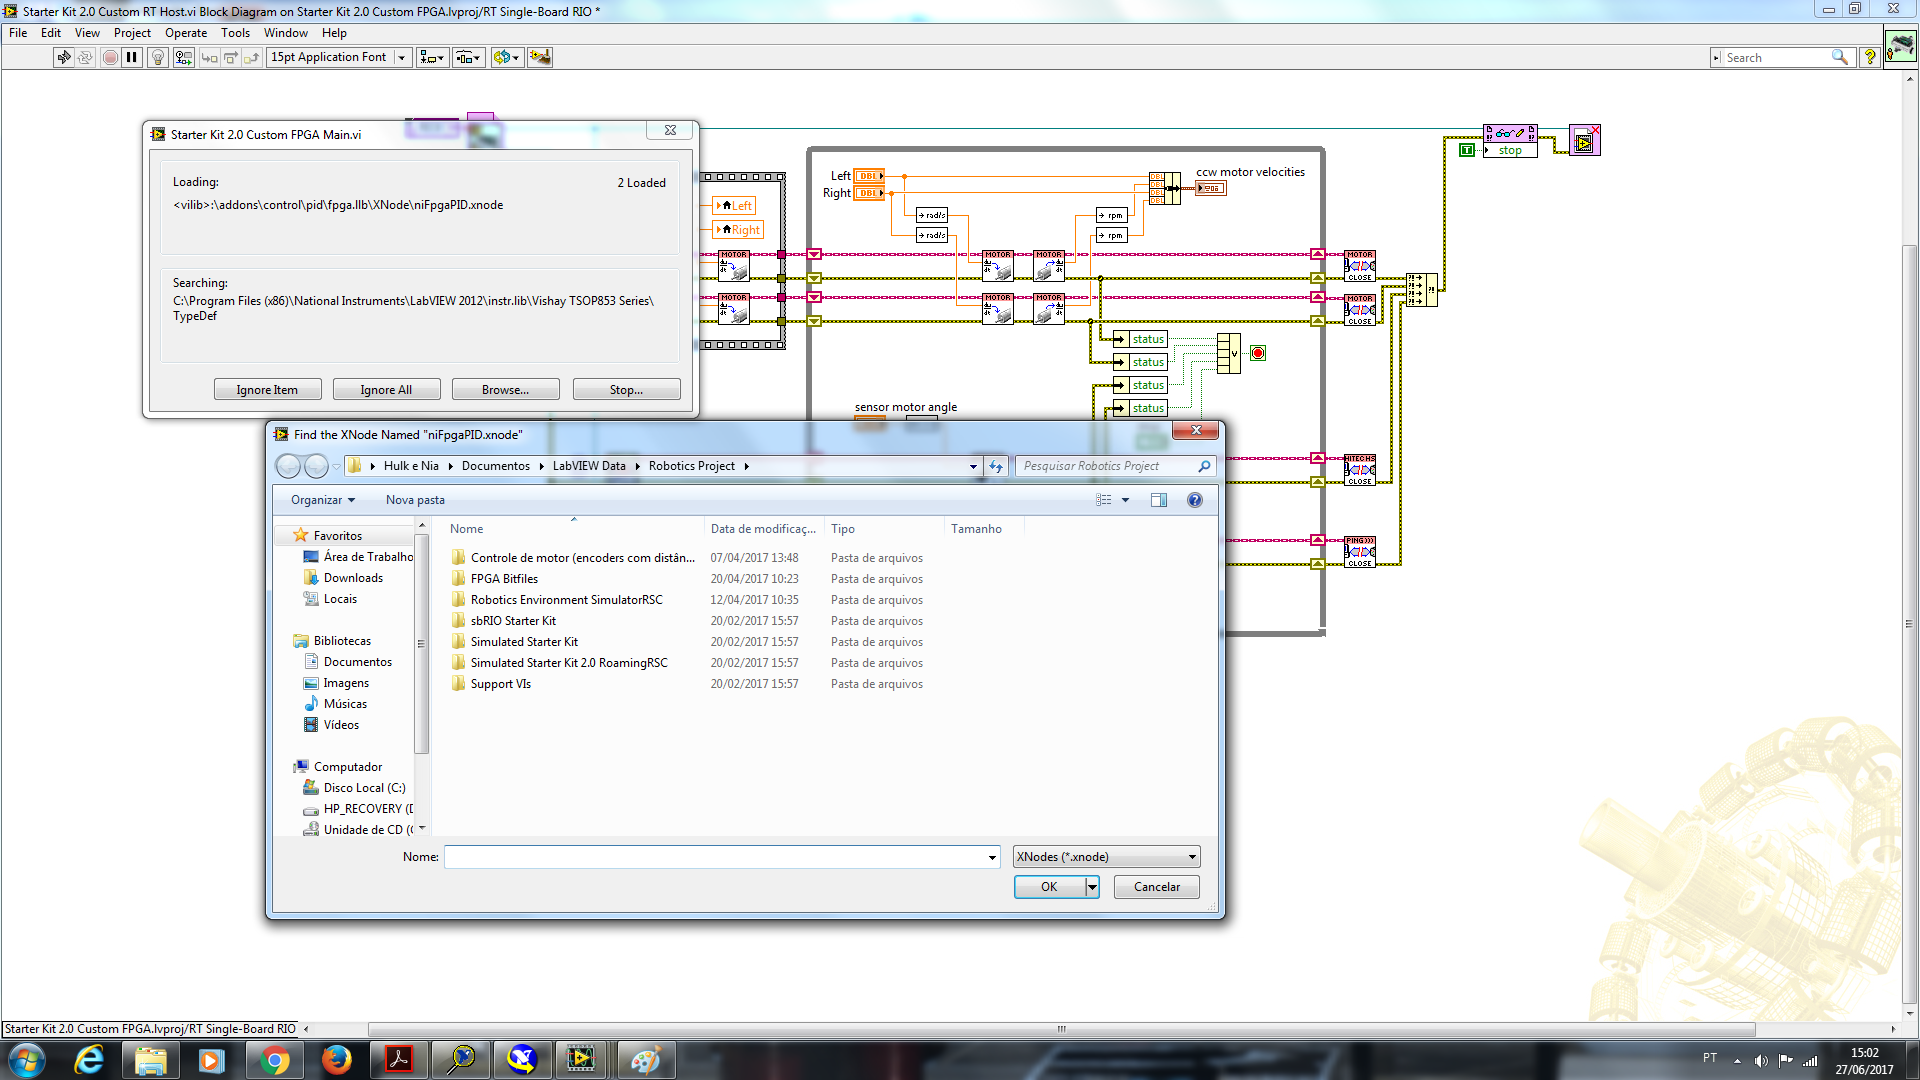Screen dimensions: 1920x1080
Task: Toggle the preview pane icon
Action: pyautogui.click(x=1158, y=500)
